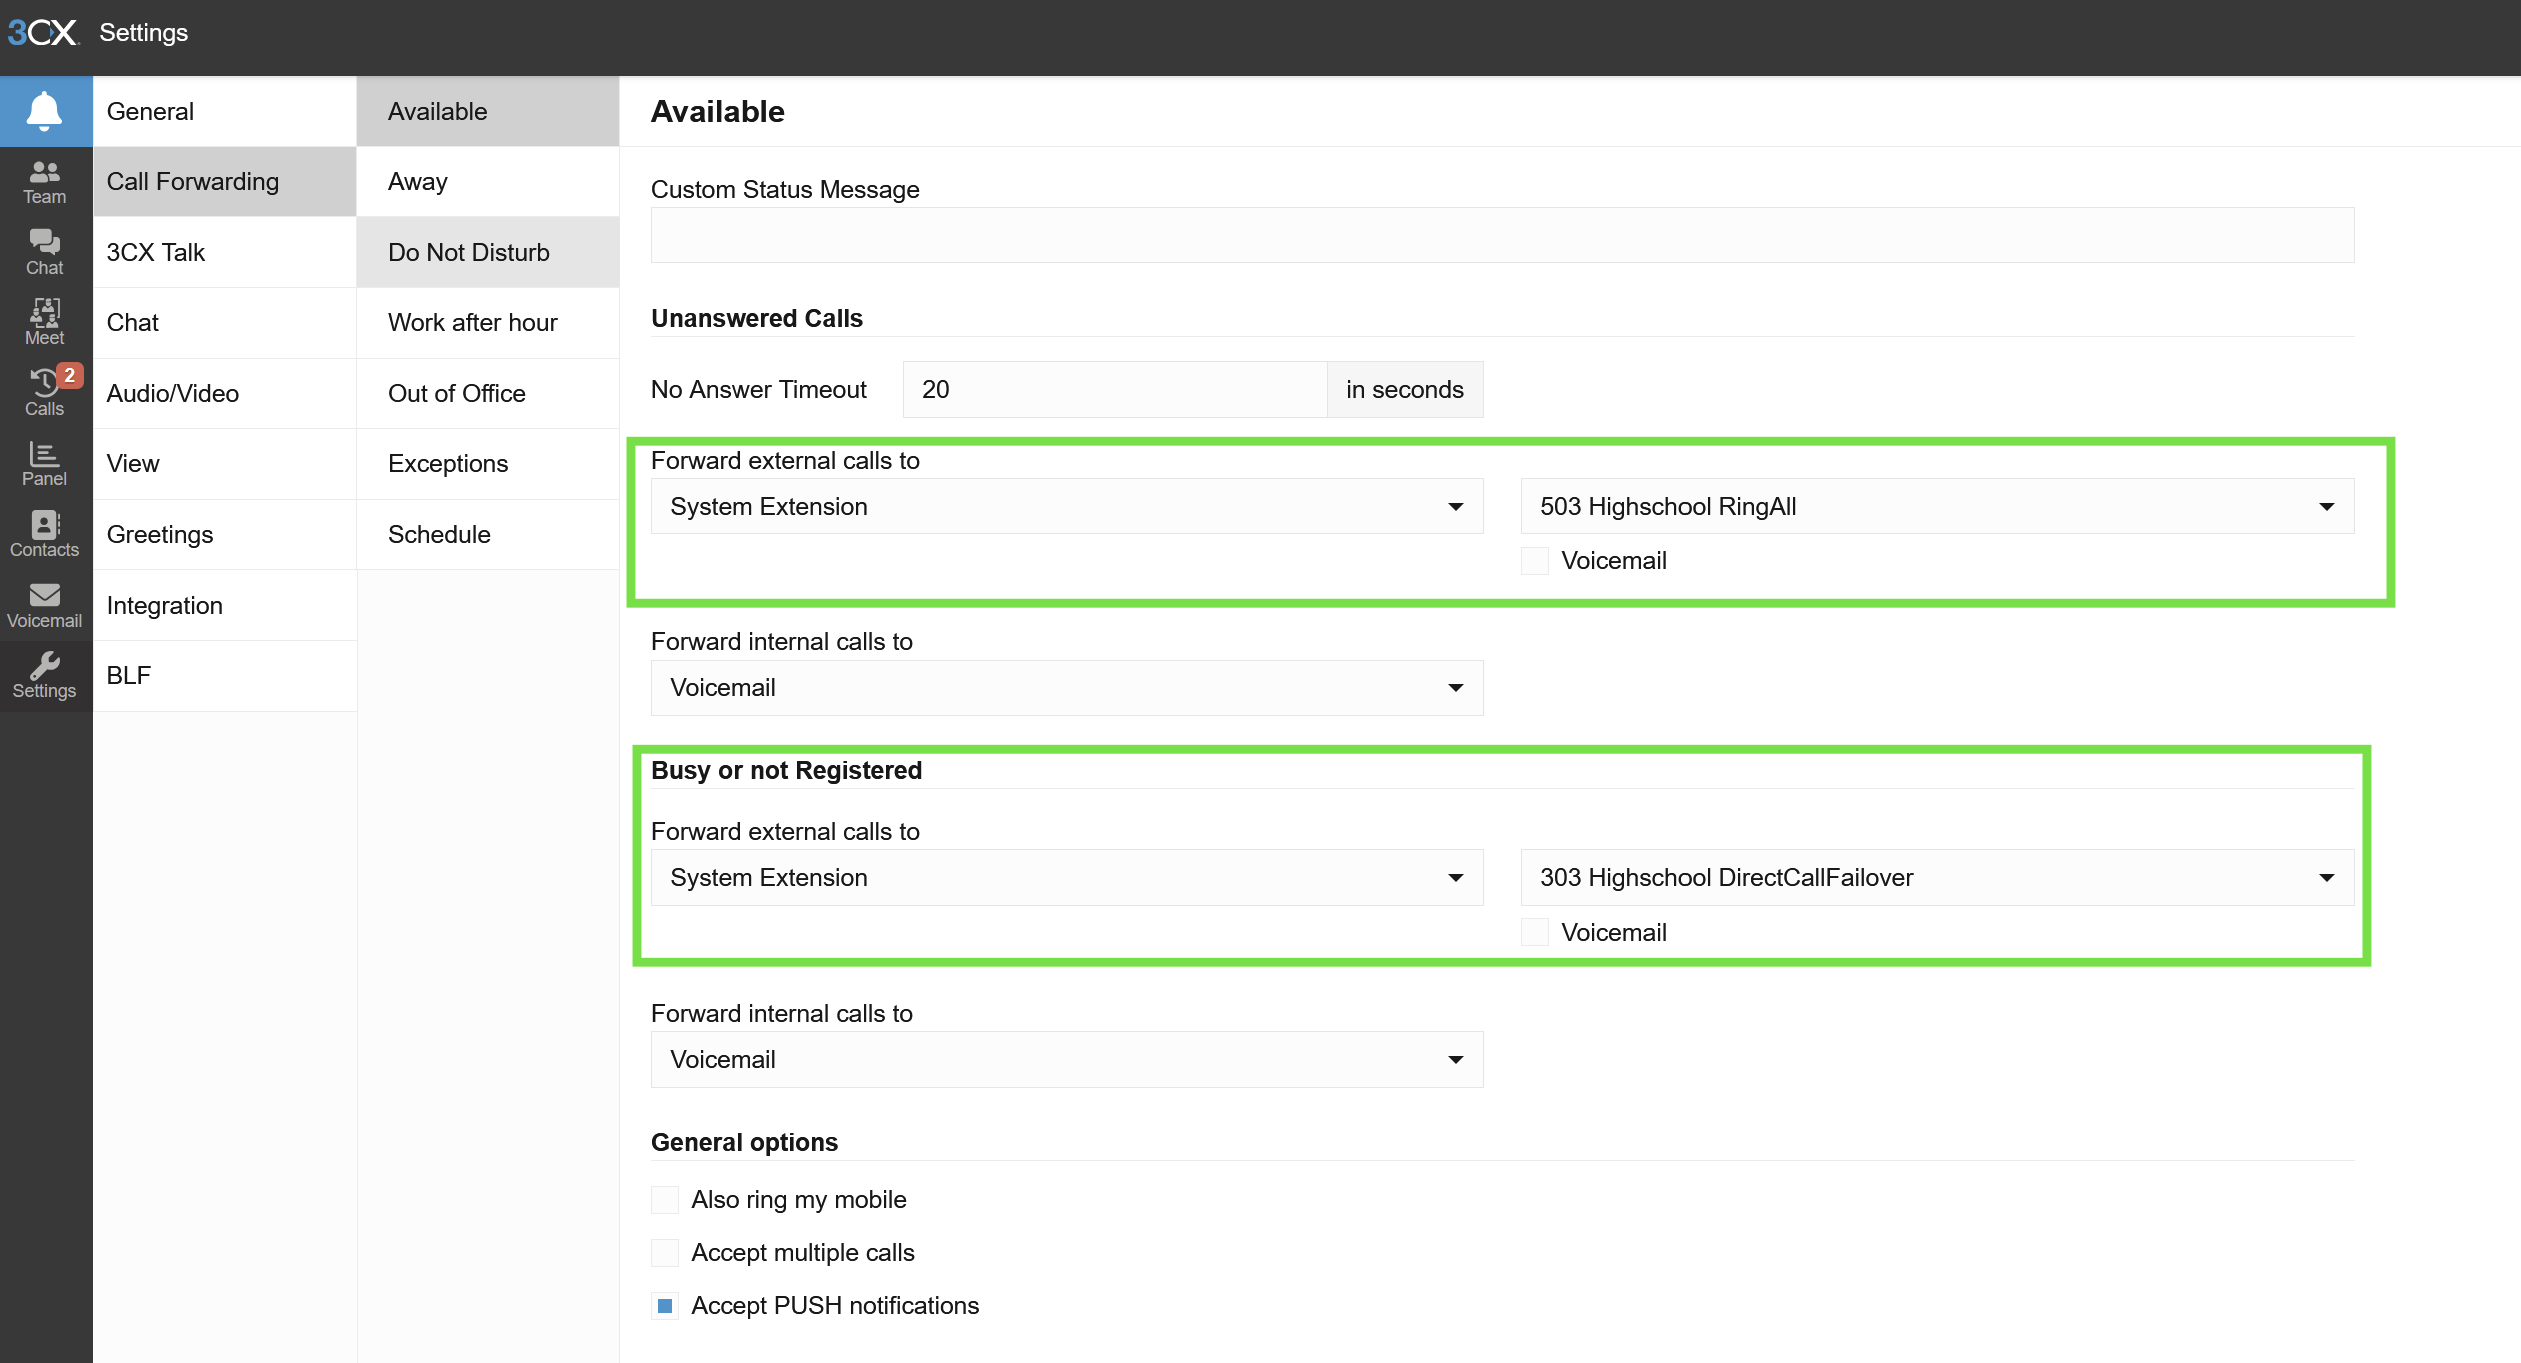Select the Do Not Disturb tab
This screenshot has width=2521, height=1363.
point(488,253)
